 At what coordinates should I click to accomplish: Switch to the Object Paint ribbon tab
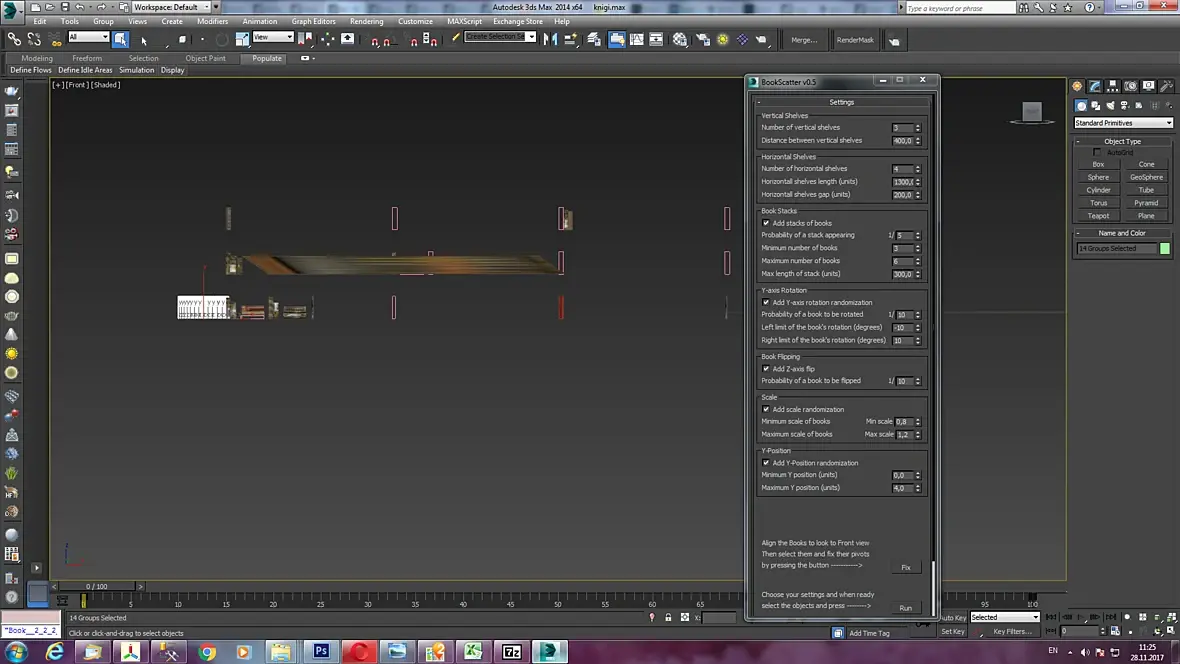[x=205, y=58]
